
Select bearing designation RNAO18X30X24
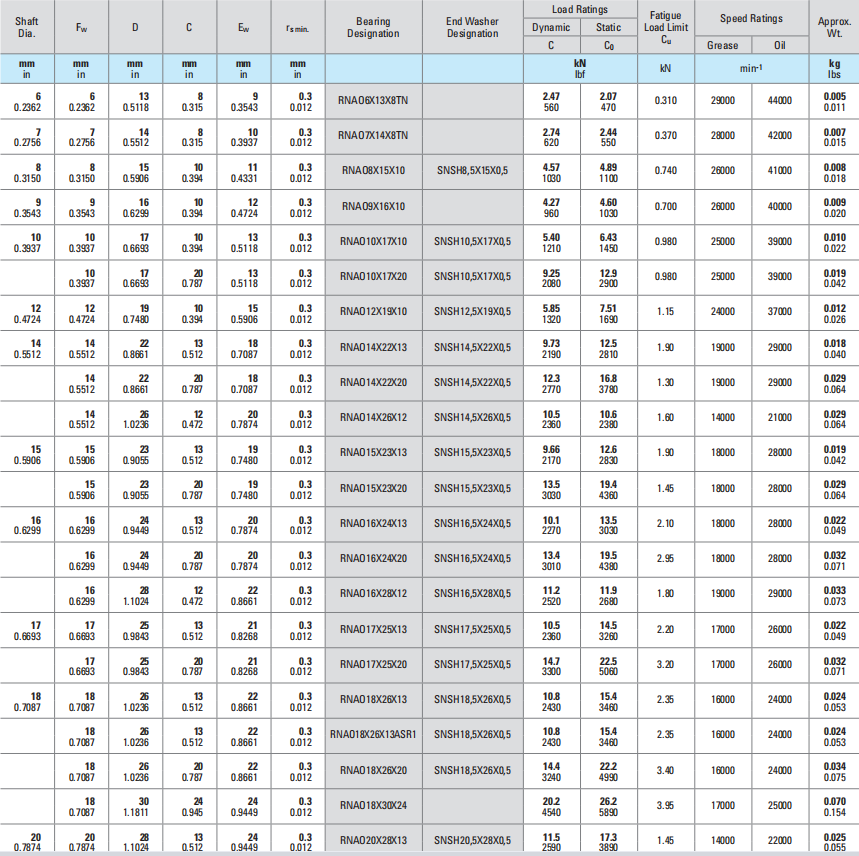click(373, 804)
